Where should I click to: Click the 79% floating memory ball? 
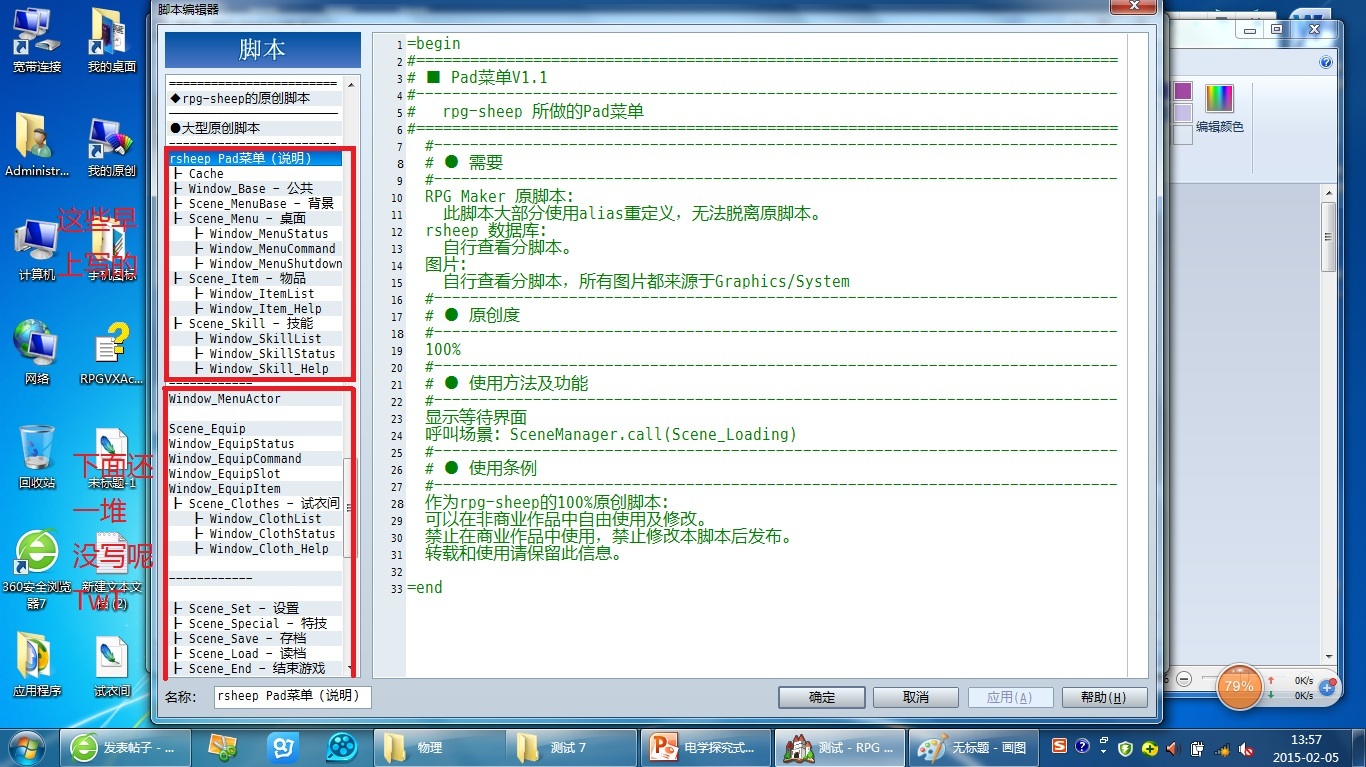click(x=1239, y=686)
